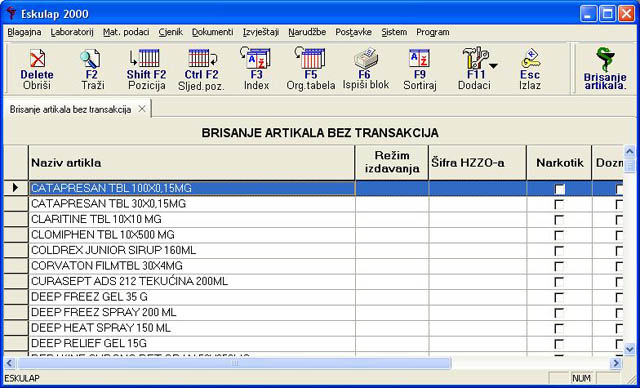Select row CLOMIPHEN TBL 10X500 MG
This screenshot has height=388, width=640.
tap(313, 235)
